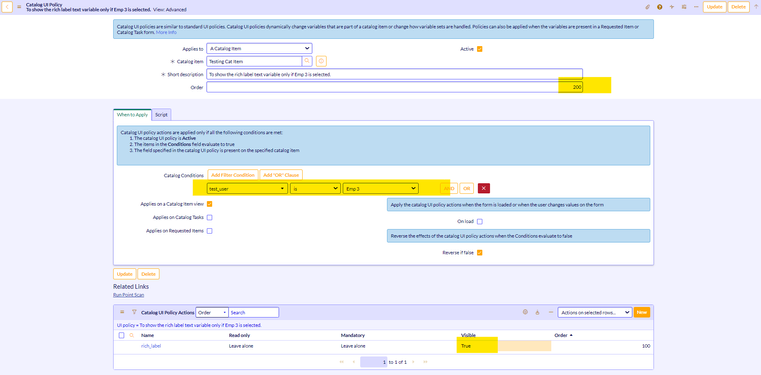
Task: Enable the On load checkbox
Action: pos(480,222)
